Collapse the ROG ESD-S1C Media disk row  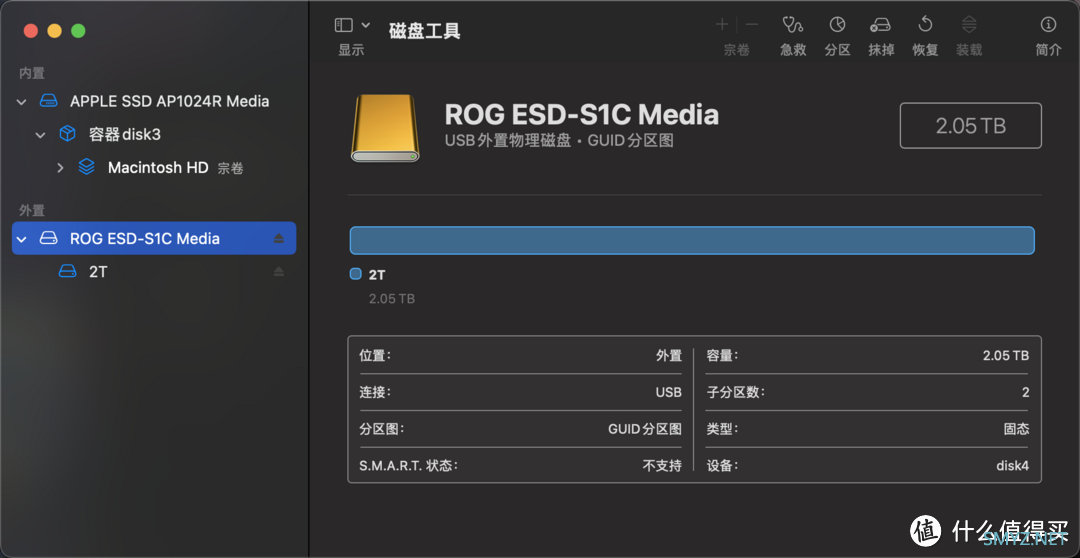click(x=21, y=239)
